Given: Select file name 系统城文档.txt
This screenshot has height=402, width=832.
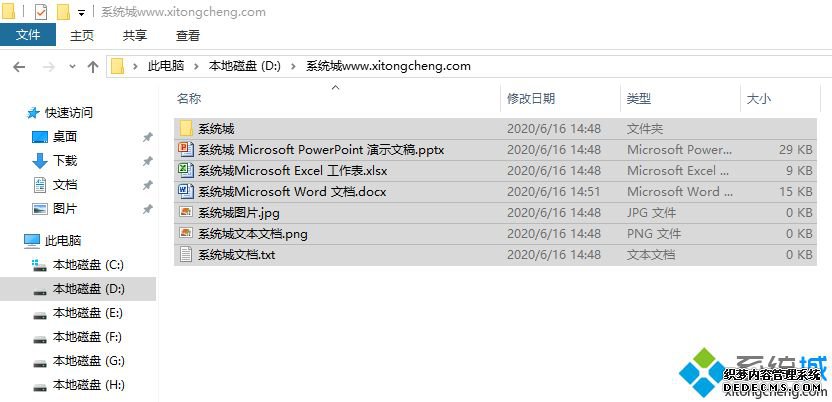Looking at the screenshot, I should click(x=237, y=255).
